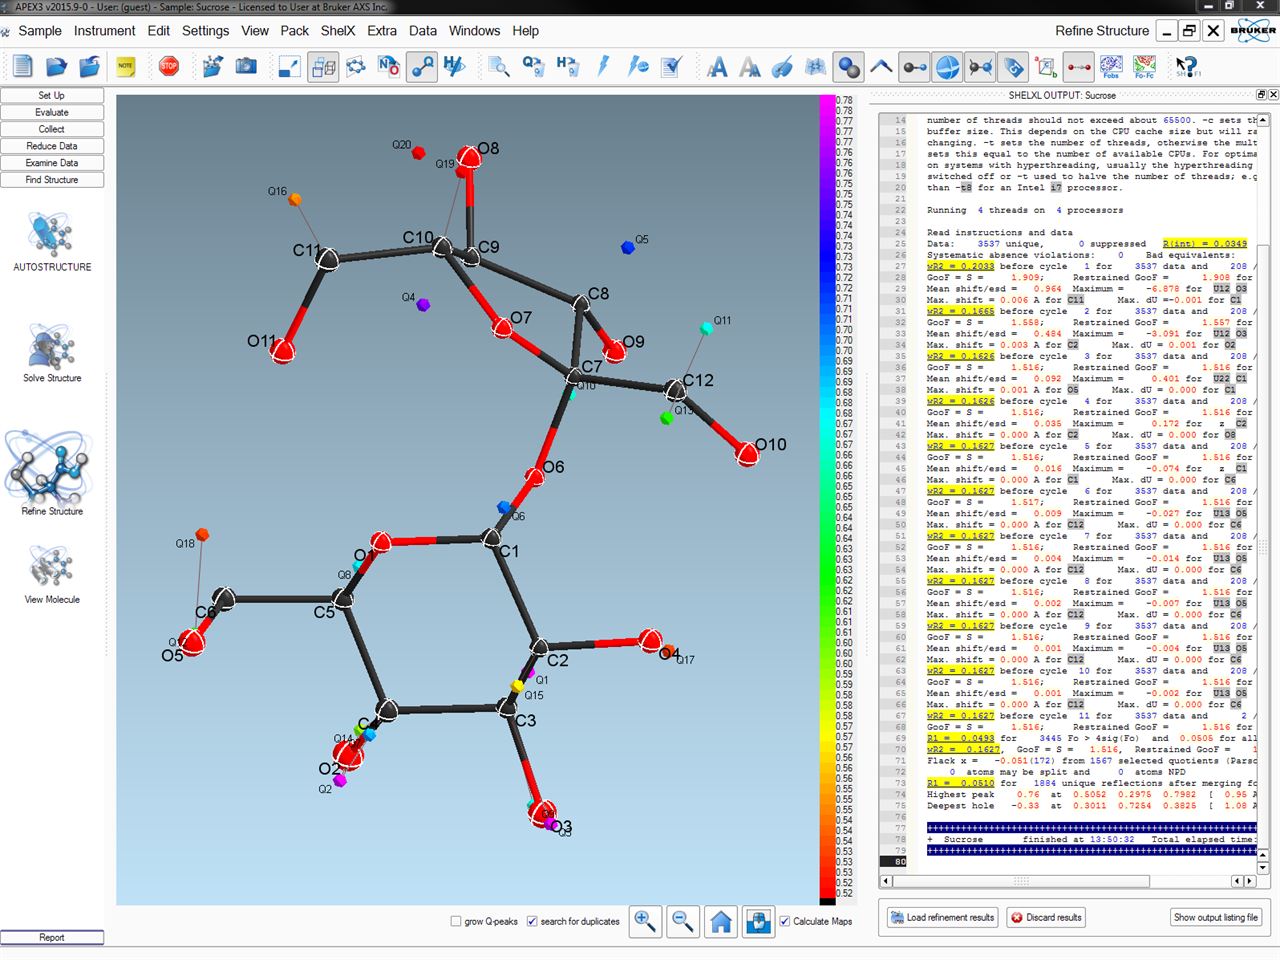Open the Sample menu
This screenshot has height=960, width=1280.
(40, 31)
